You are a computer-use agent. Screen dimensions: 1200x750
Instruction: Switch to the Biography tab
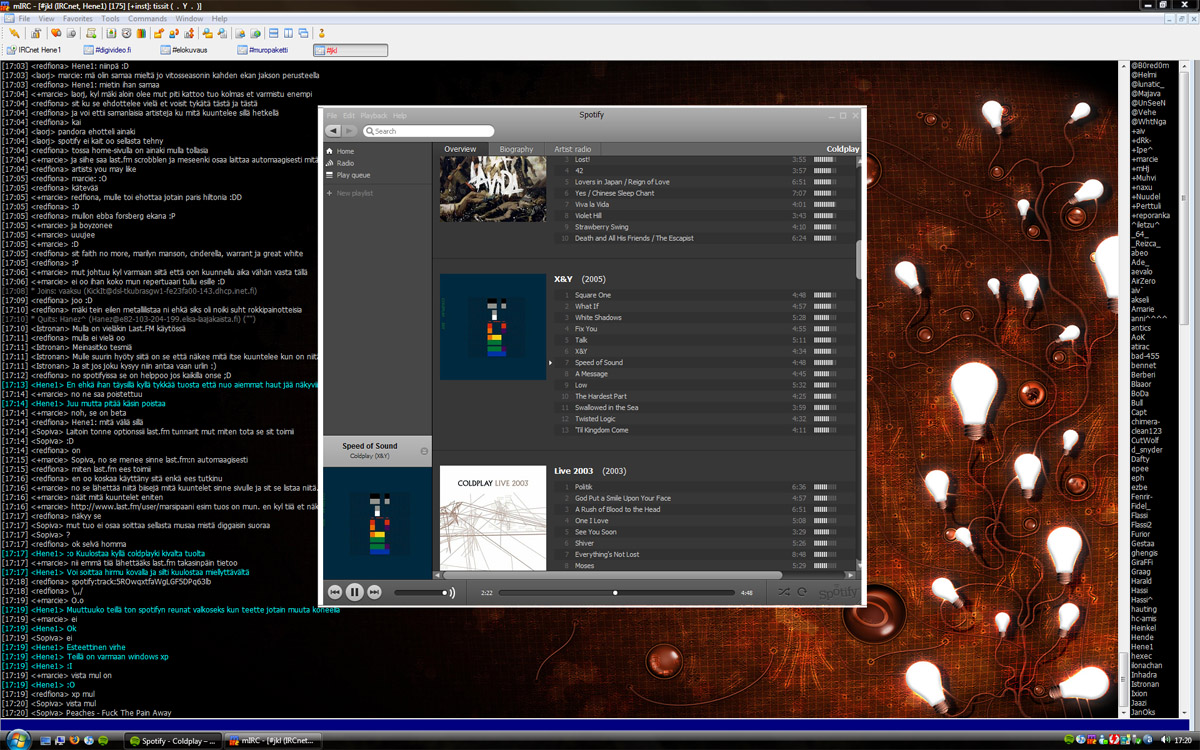click(516, 149)
